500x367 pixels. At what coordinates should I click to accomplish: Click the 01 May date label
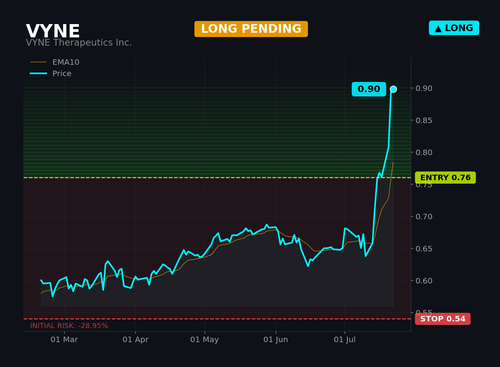tap(204, 340)
